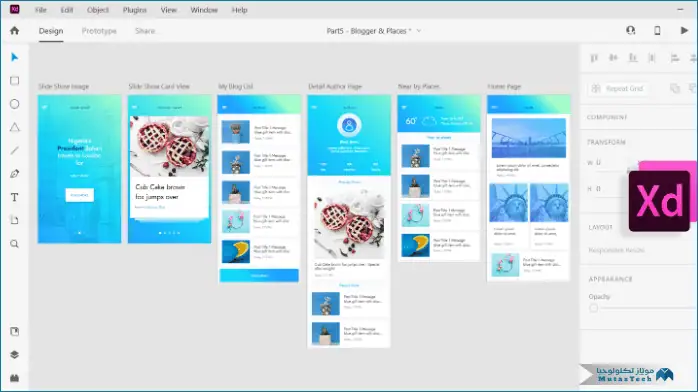The image size is (698, 392).
Task: Open the invite to document icon
Action: click(x=630, y=30)
